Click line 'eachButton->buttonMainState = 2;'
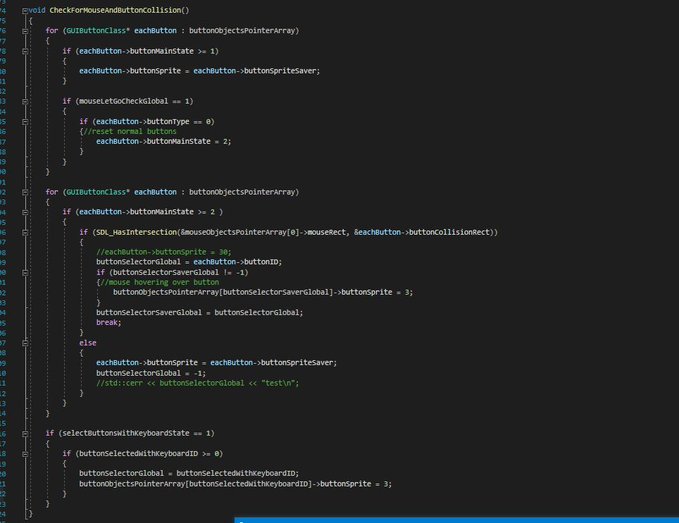The image size is (679, 523). (164, 141)
